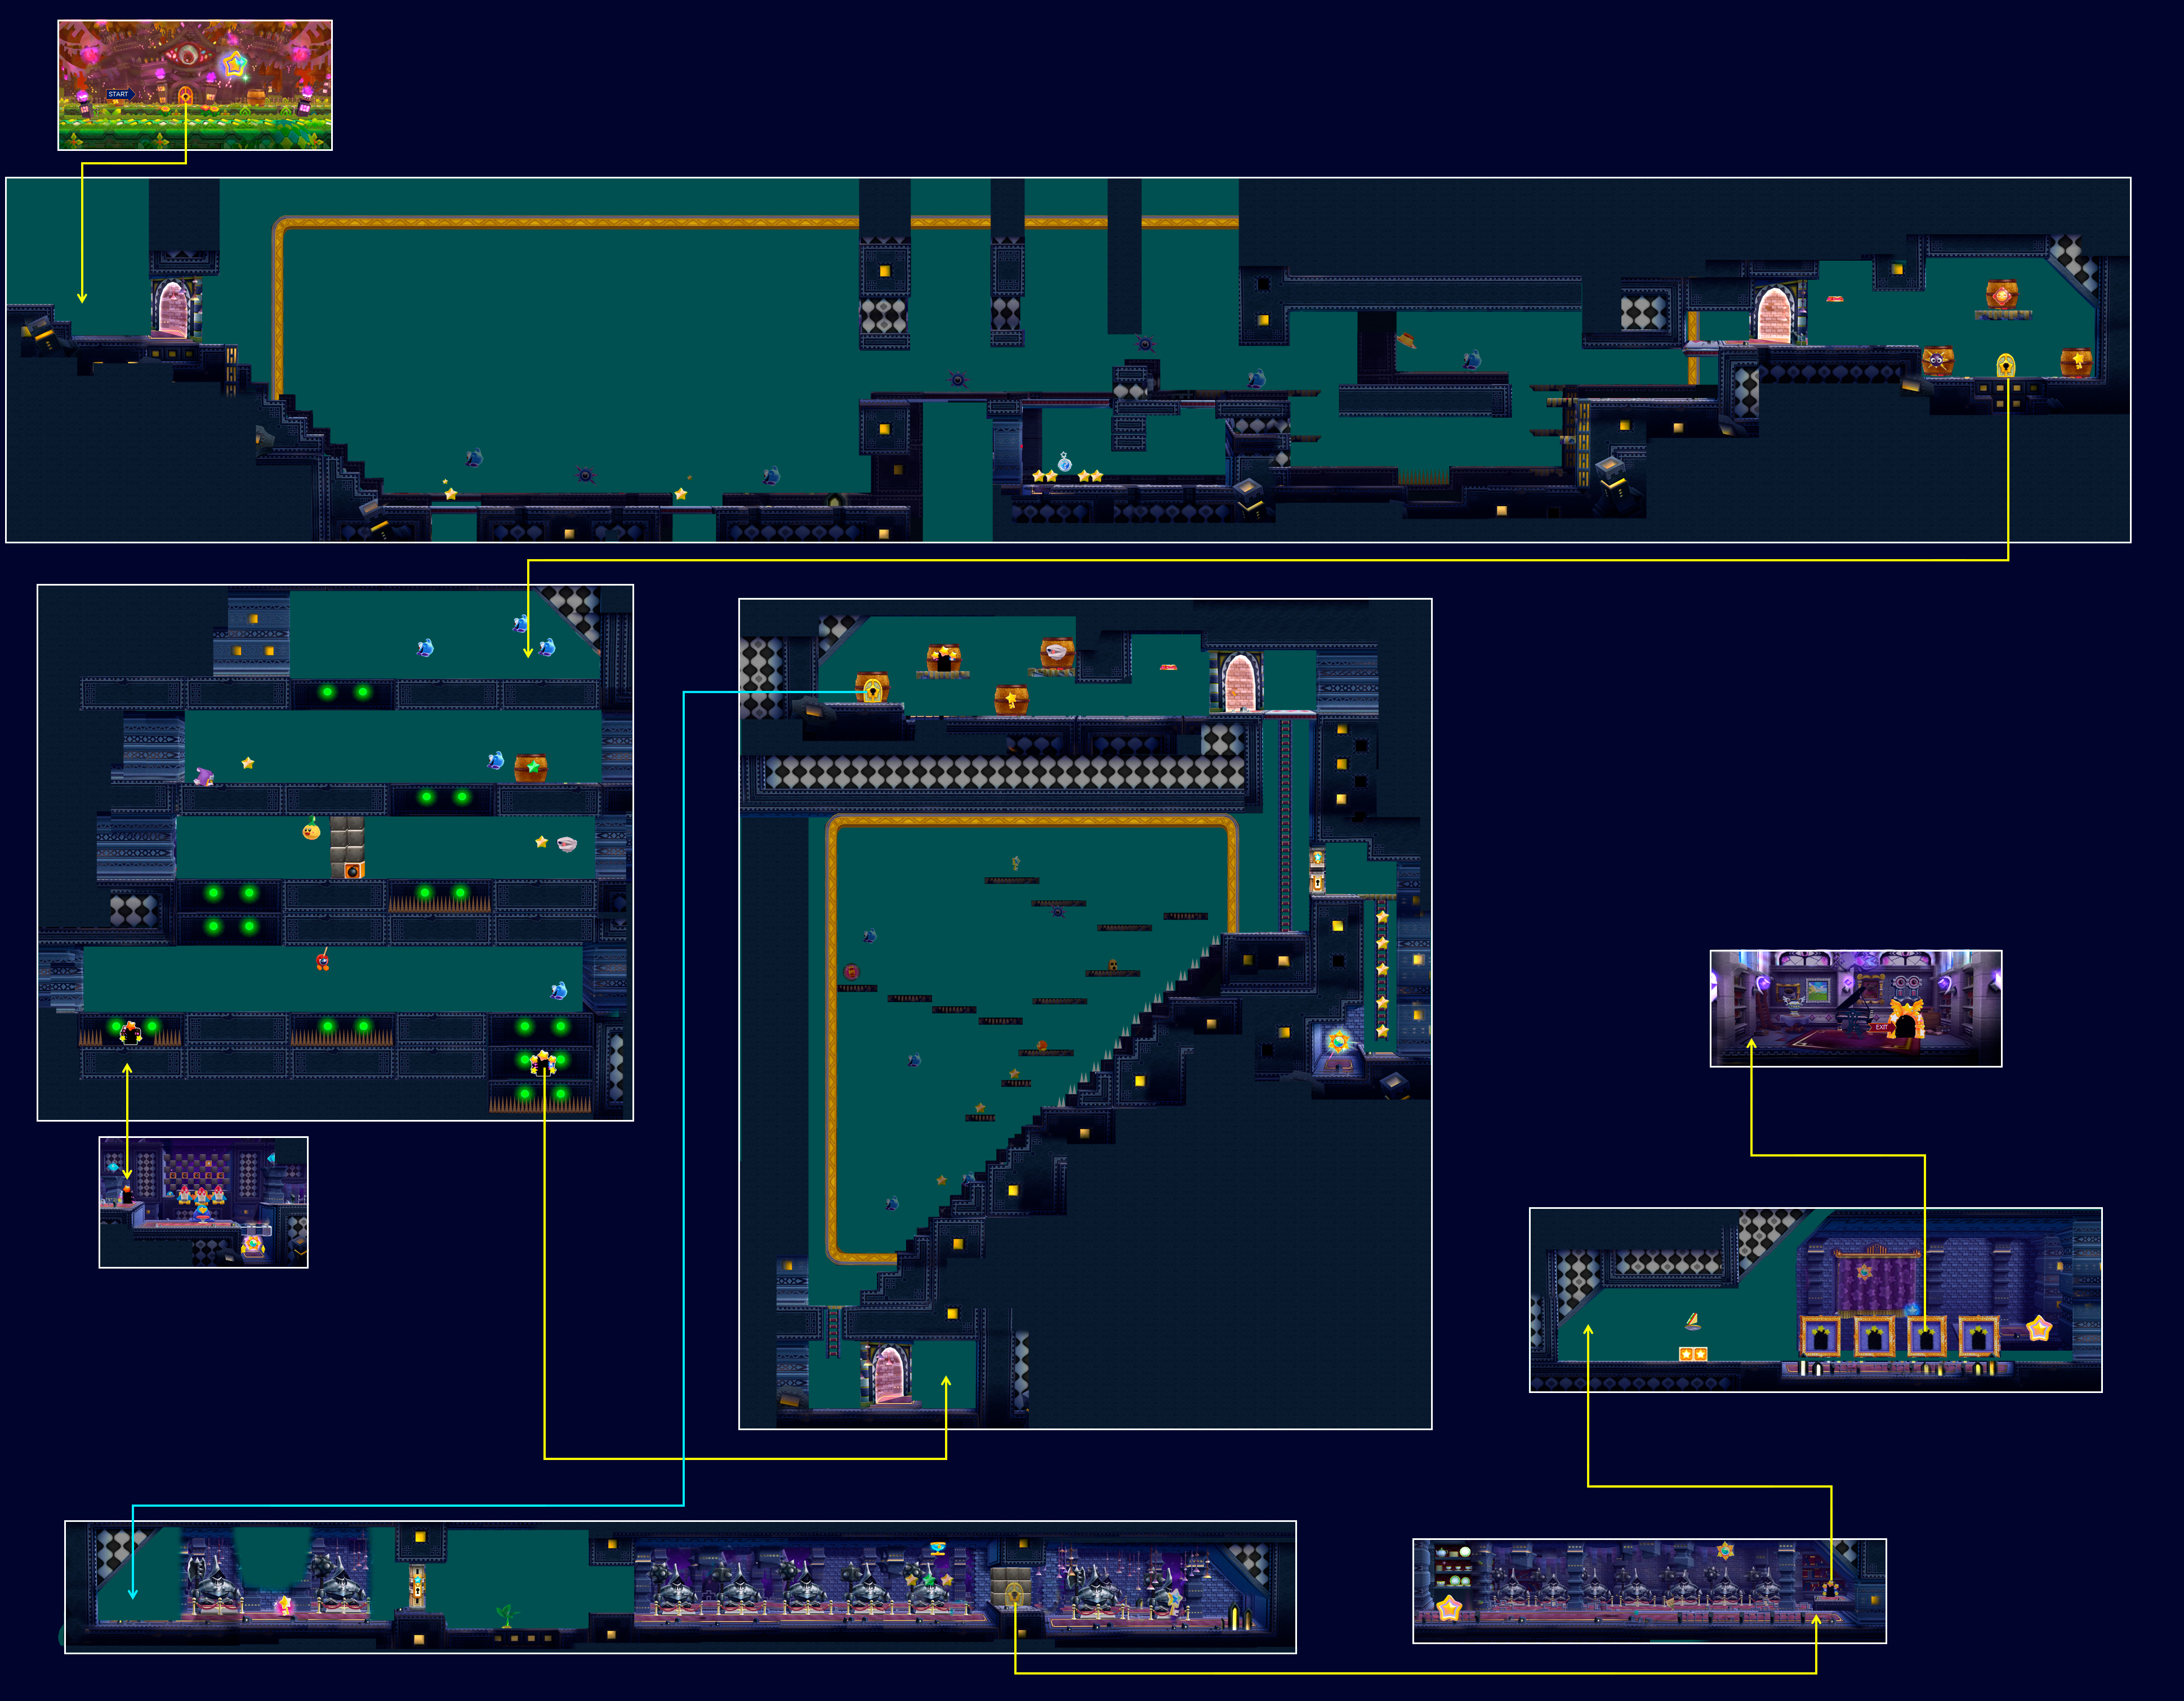Viewport: 2184px width, 1701px height.
Task: Click the barrel with the purple enemy face
Action: point(1938,360)
